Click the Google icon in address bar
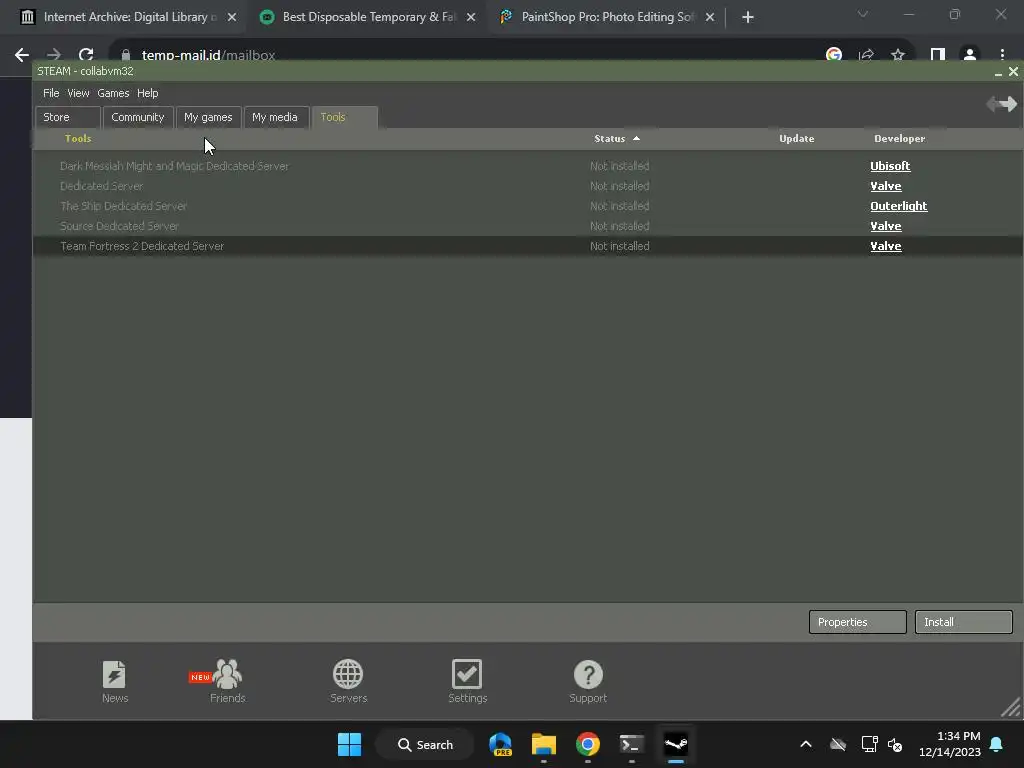 (833, 55)
